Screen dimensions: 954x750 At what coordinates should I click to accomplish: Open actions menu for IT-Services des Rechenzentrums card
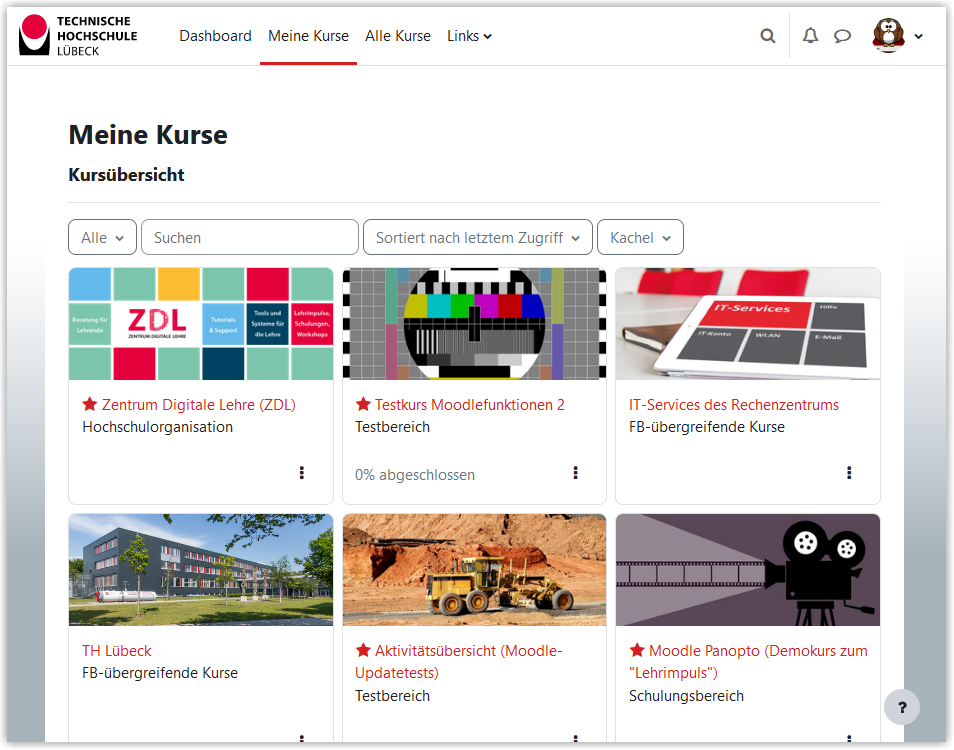[849, 473]
